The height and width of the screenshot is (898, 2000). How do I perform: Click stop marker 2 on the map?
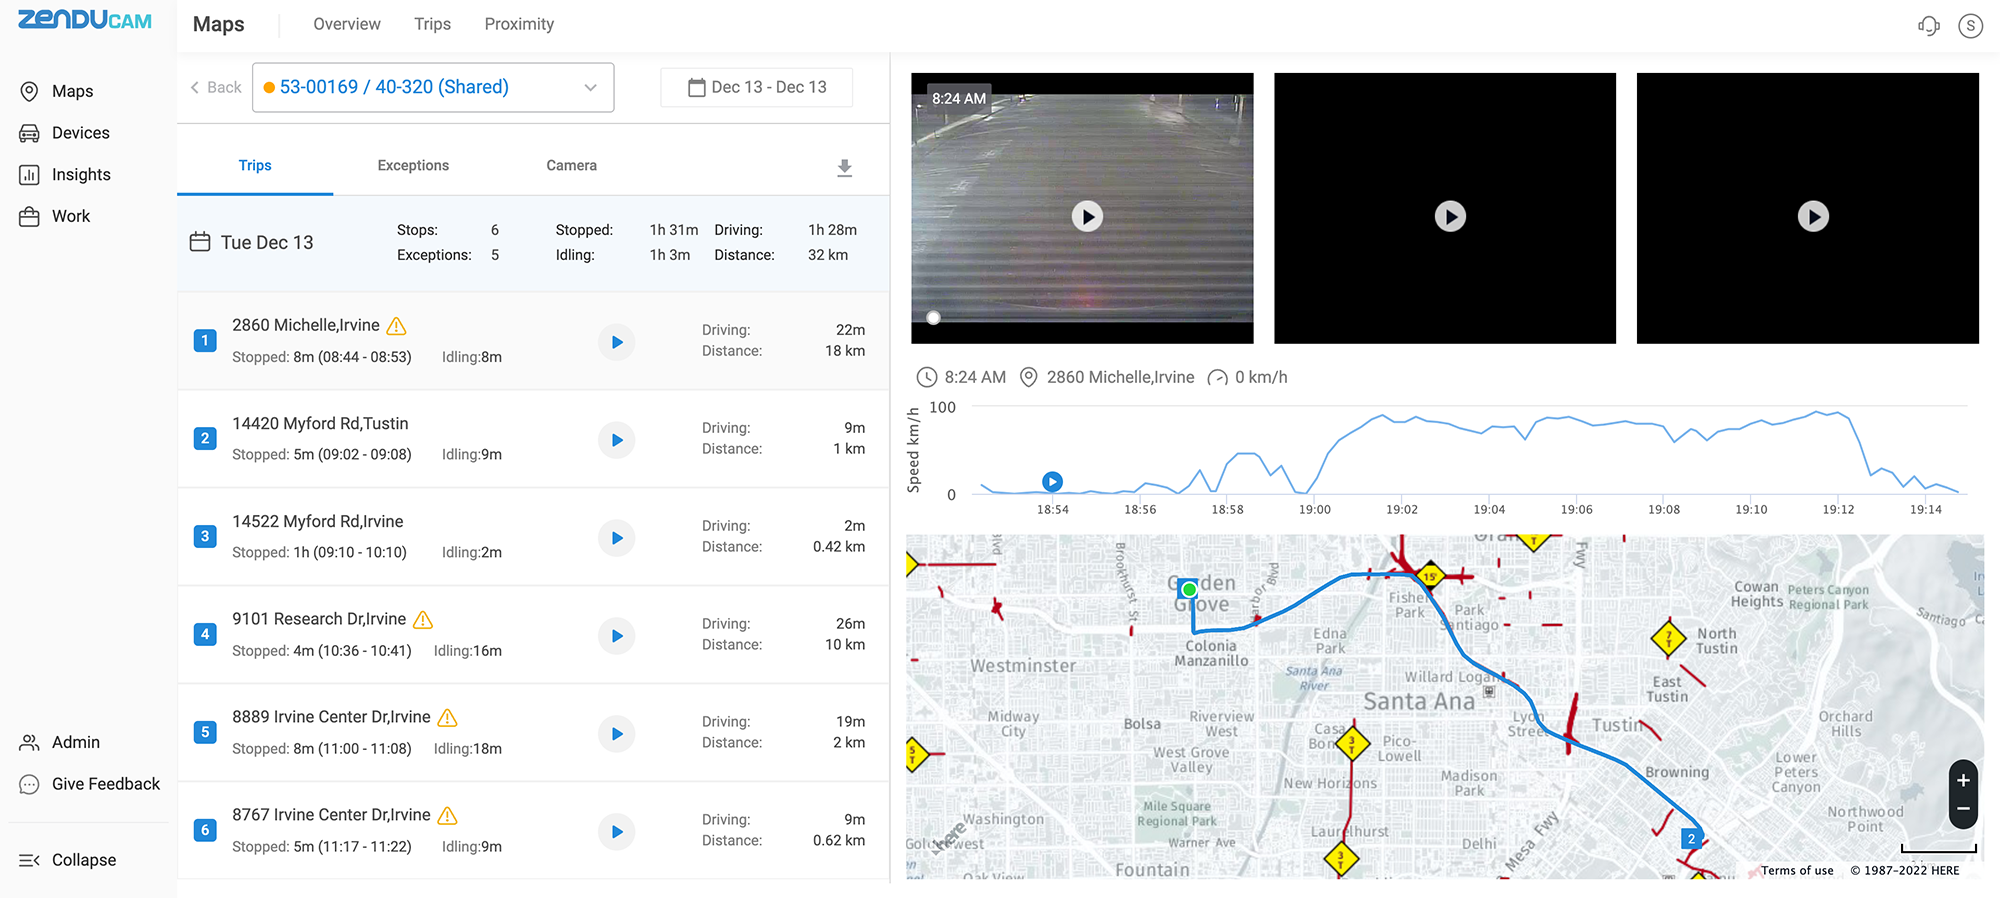1691,839
